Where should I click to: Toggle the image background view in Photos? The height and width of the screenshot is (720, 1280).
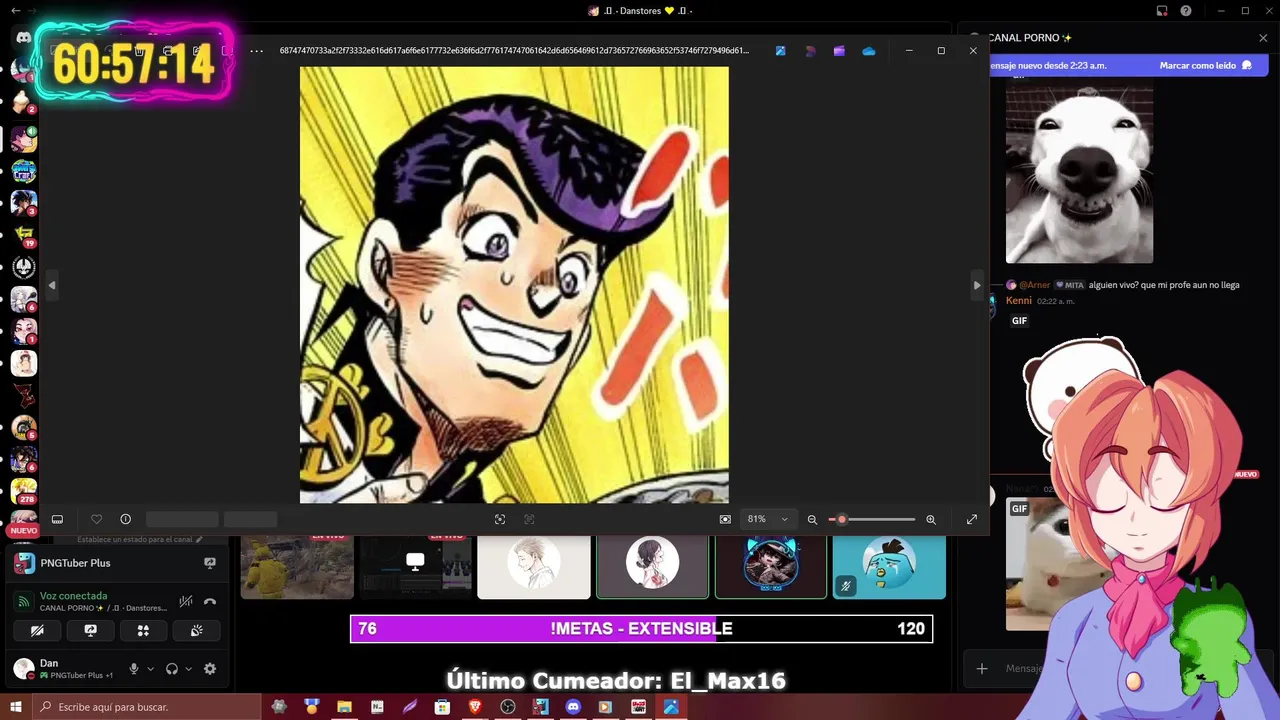[725, 519]
